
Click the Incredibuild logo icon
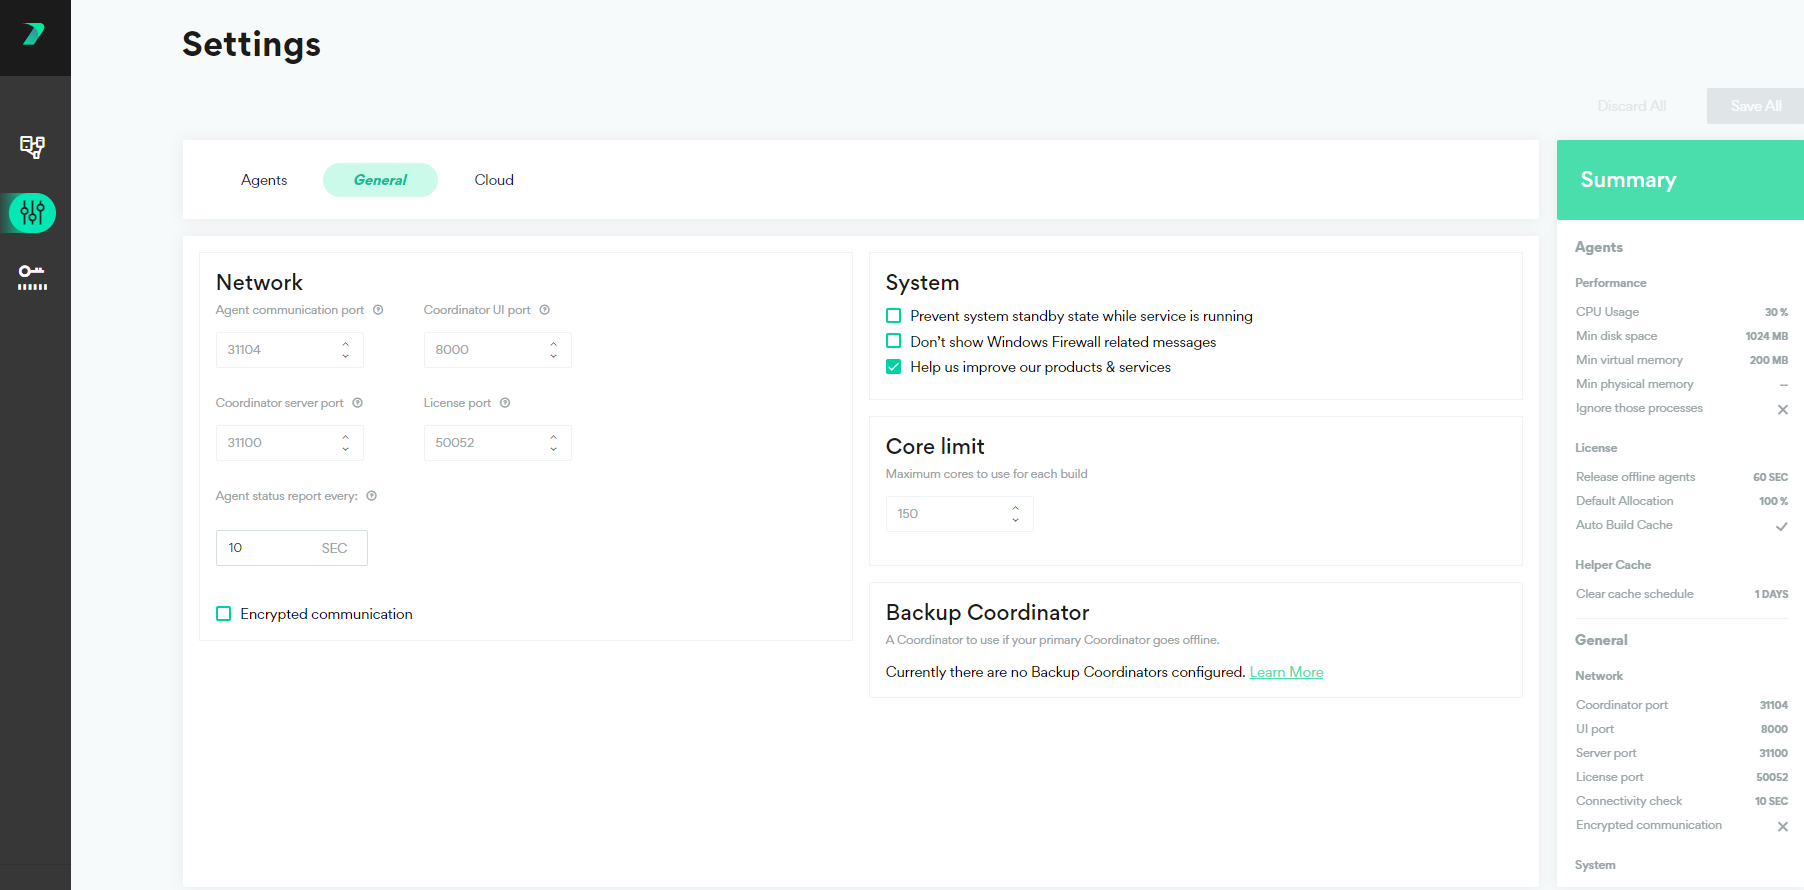[x=34, y=35]
